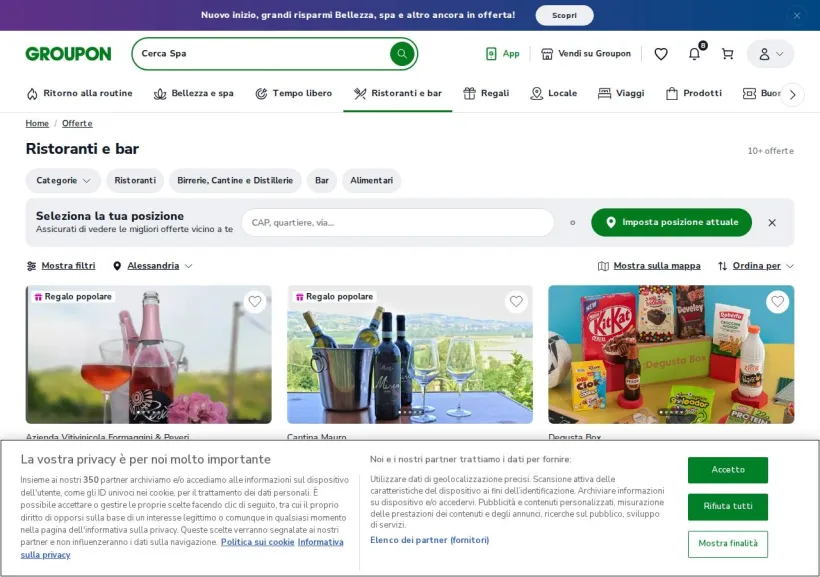Screen dimensions: 820x577
Task: Open the rosé wine bottle deal image
Action: tap(149, 355)
